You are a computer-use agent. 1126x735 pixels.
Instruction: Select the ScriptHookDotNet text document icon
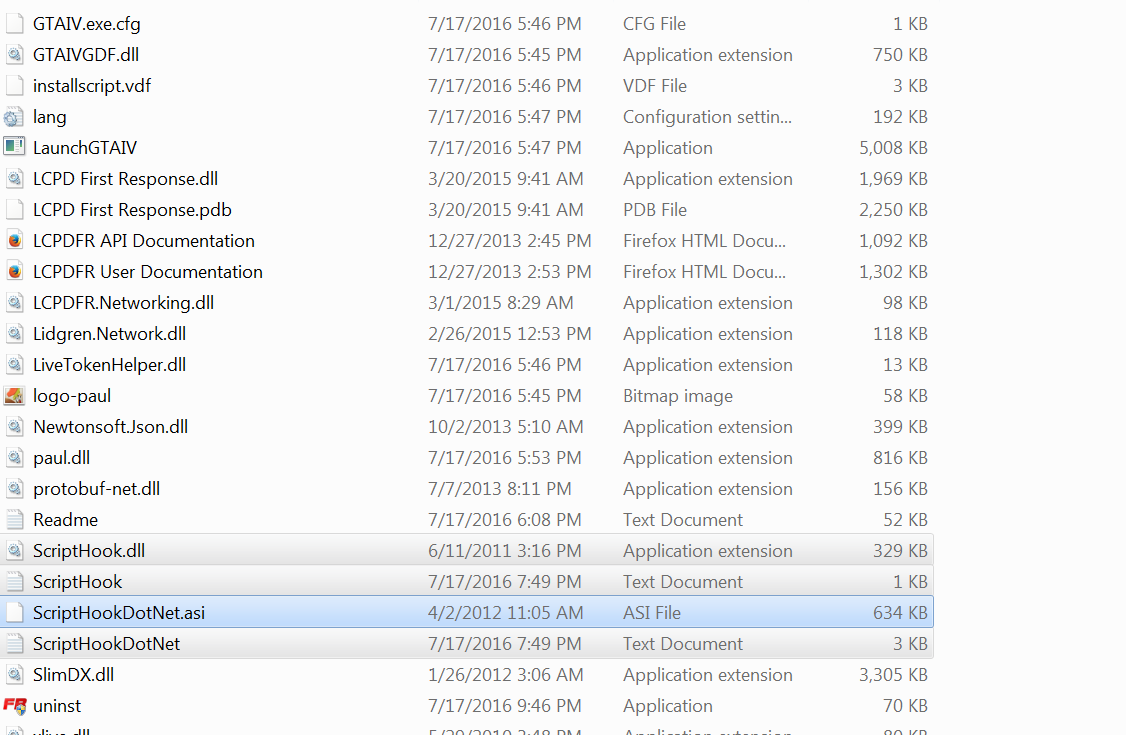pyautogui.click(x=14, y=644)
